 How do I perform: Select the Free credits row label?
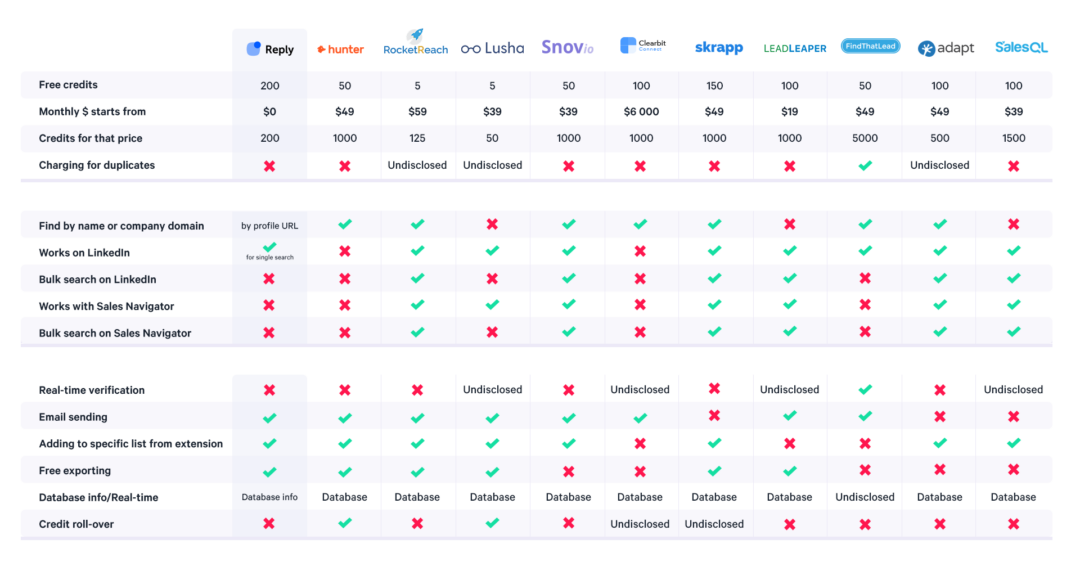[68, 85]
